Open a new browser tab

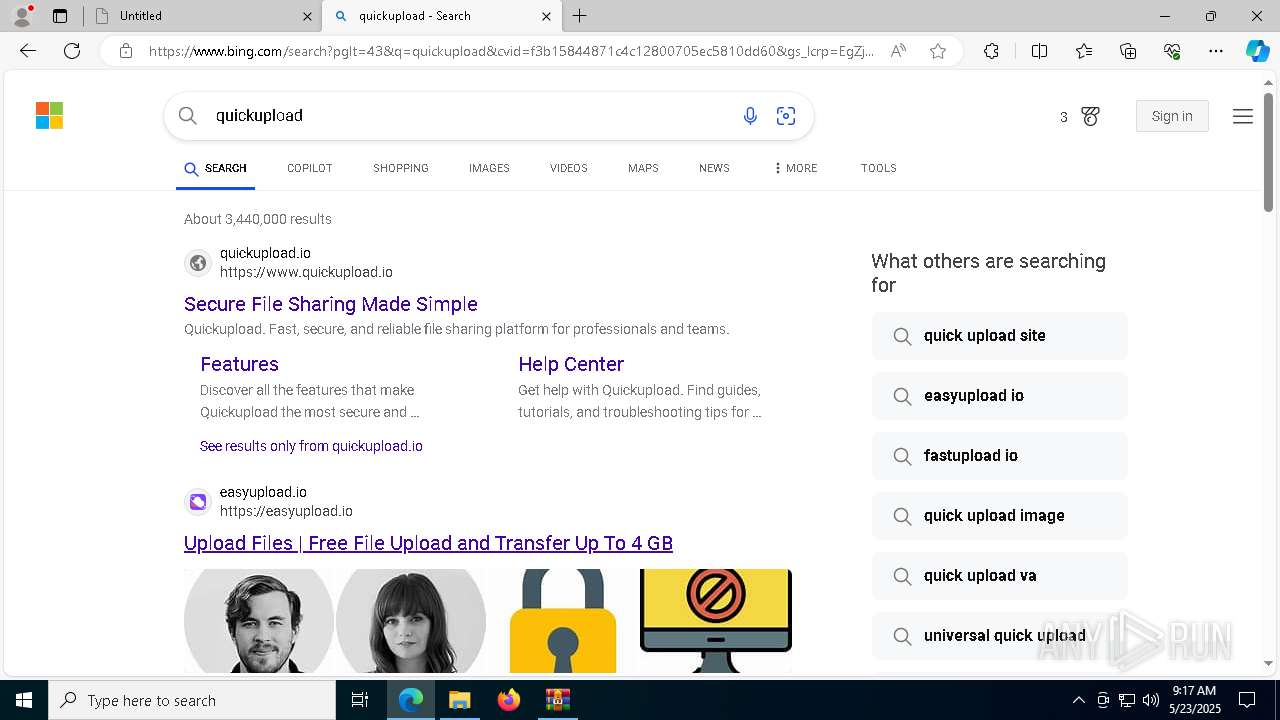[580, 16]
